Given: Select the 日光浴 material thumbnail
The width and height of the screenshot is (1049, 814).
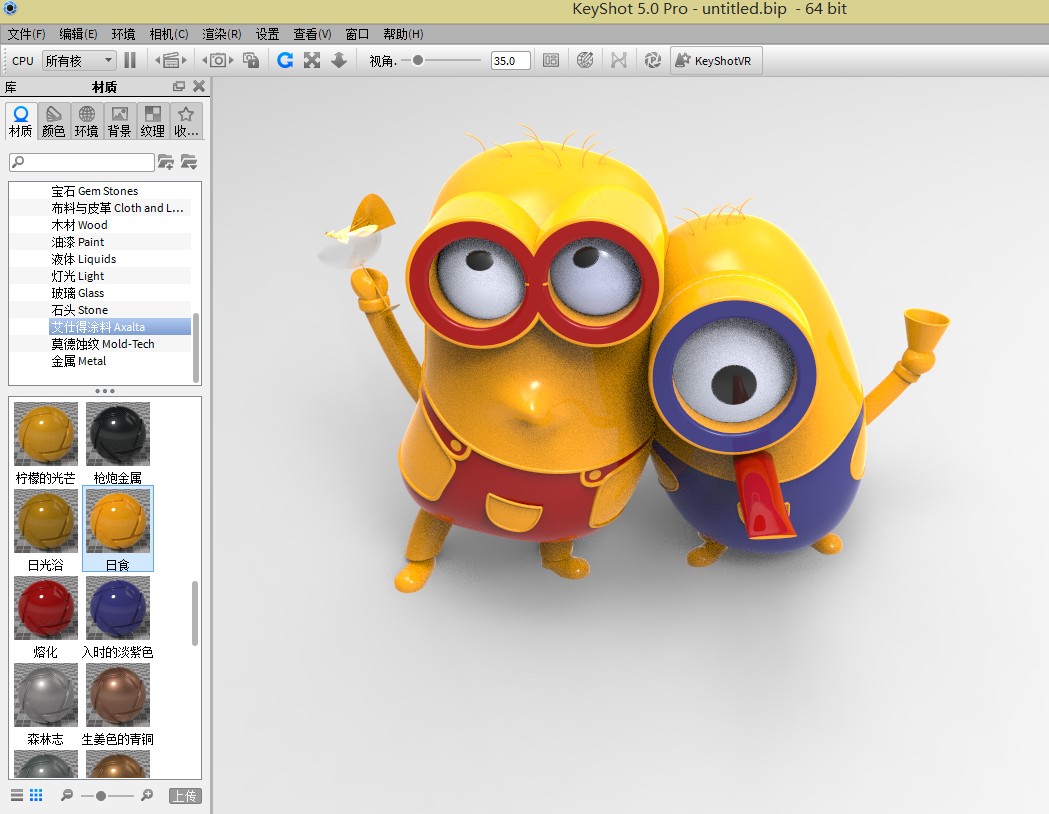Looking at the screenshot, I should coord(45,520).
